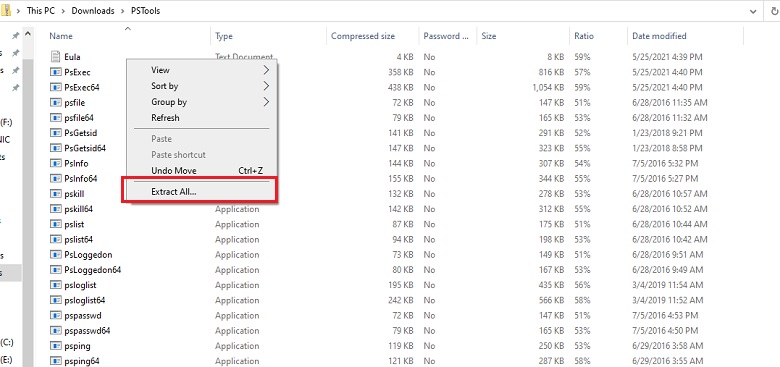Screen dimensions: 780x367
Task: Select the PsGetsid64 application icon
Action: click(x=56, y=148)
